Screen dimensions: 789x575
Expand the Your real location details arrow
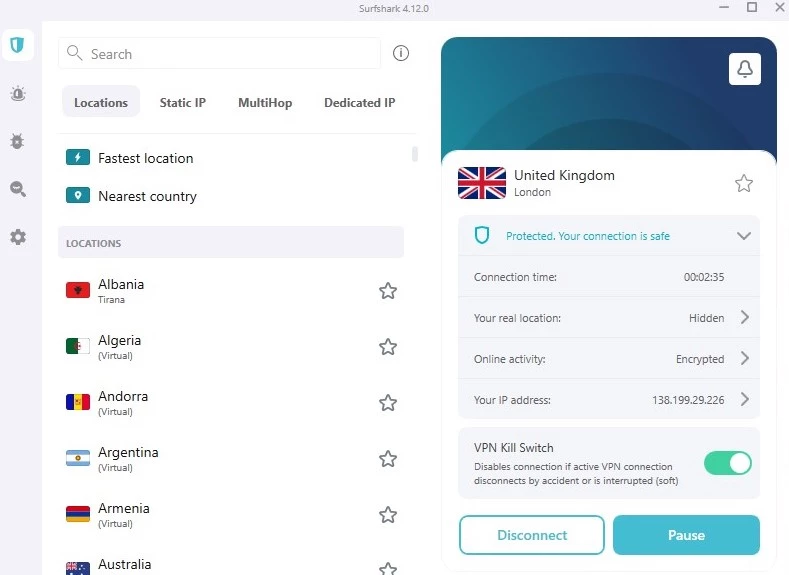coord(745,318)
